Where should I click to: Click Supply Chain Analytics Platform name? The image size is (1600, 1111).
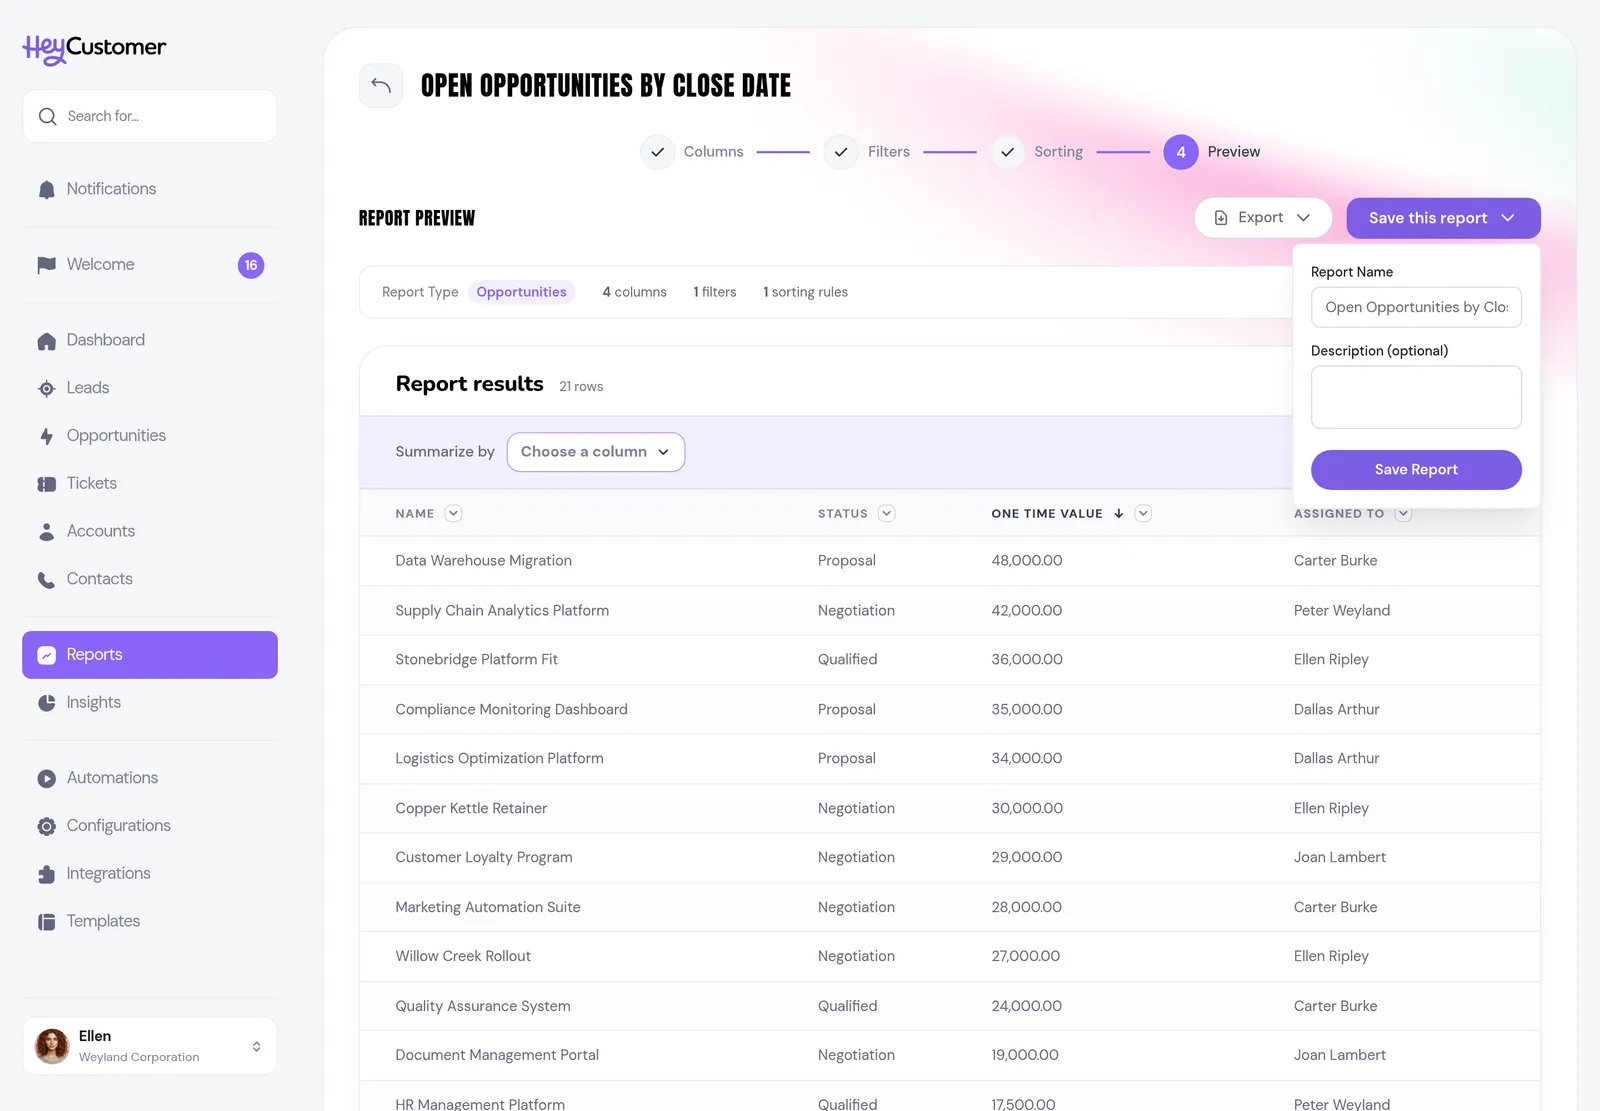502,611
